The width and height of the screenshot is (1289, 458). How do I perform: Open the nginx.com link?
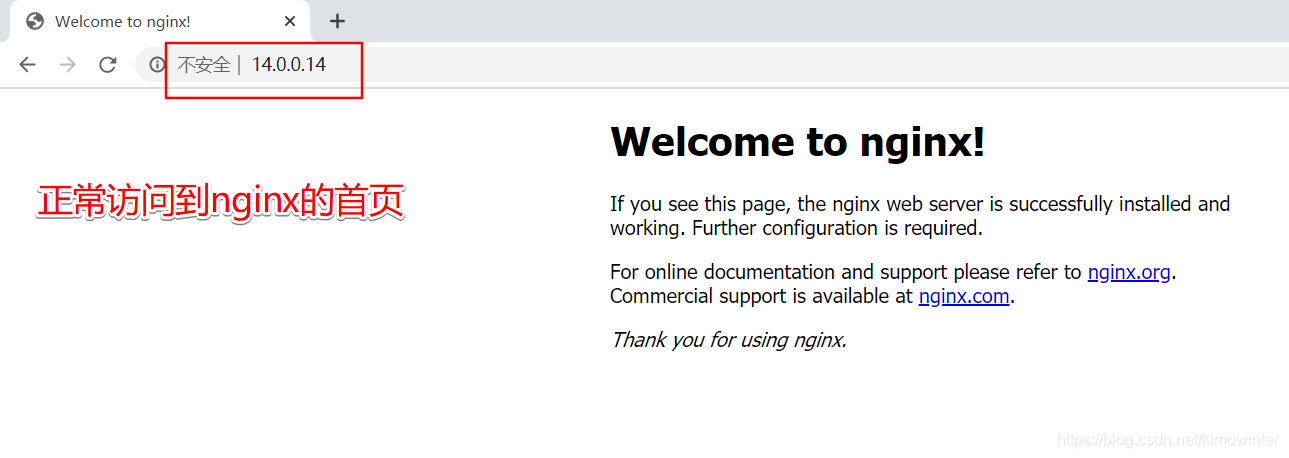[964, 296]
